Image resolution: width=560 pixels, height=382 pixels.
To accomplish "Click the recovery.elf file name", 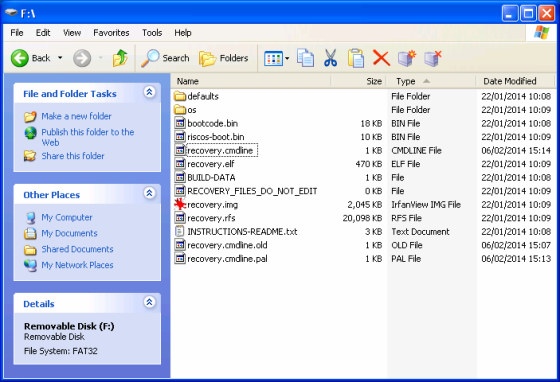I will (211, 164).
